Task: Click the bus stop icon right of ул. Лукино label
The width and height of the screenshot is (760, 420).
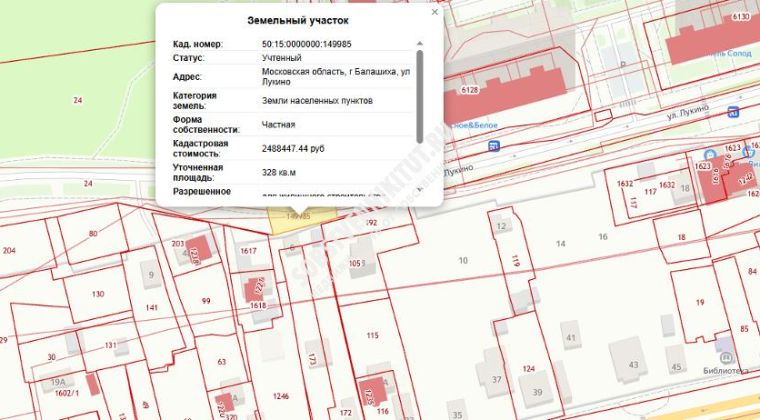Action: tap(733, 112)
